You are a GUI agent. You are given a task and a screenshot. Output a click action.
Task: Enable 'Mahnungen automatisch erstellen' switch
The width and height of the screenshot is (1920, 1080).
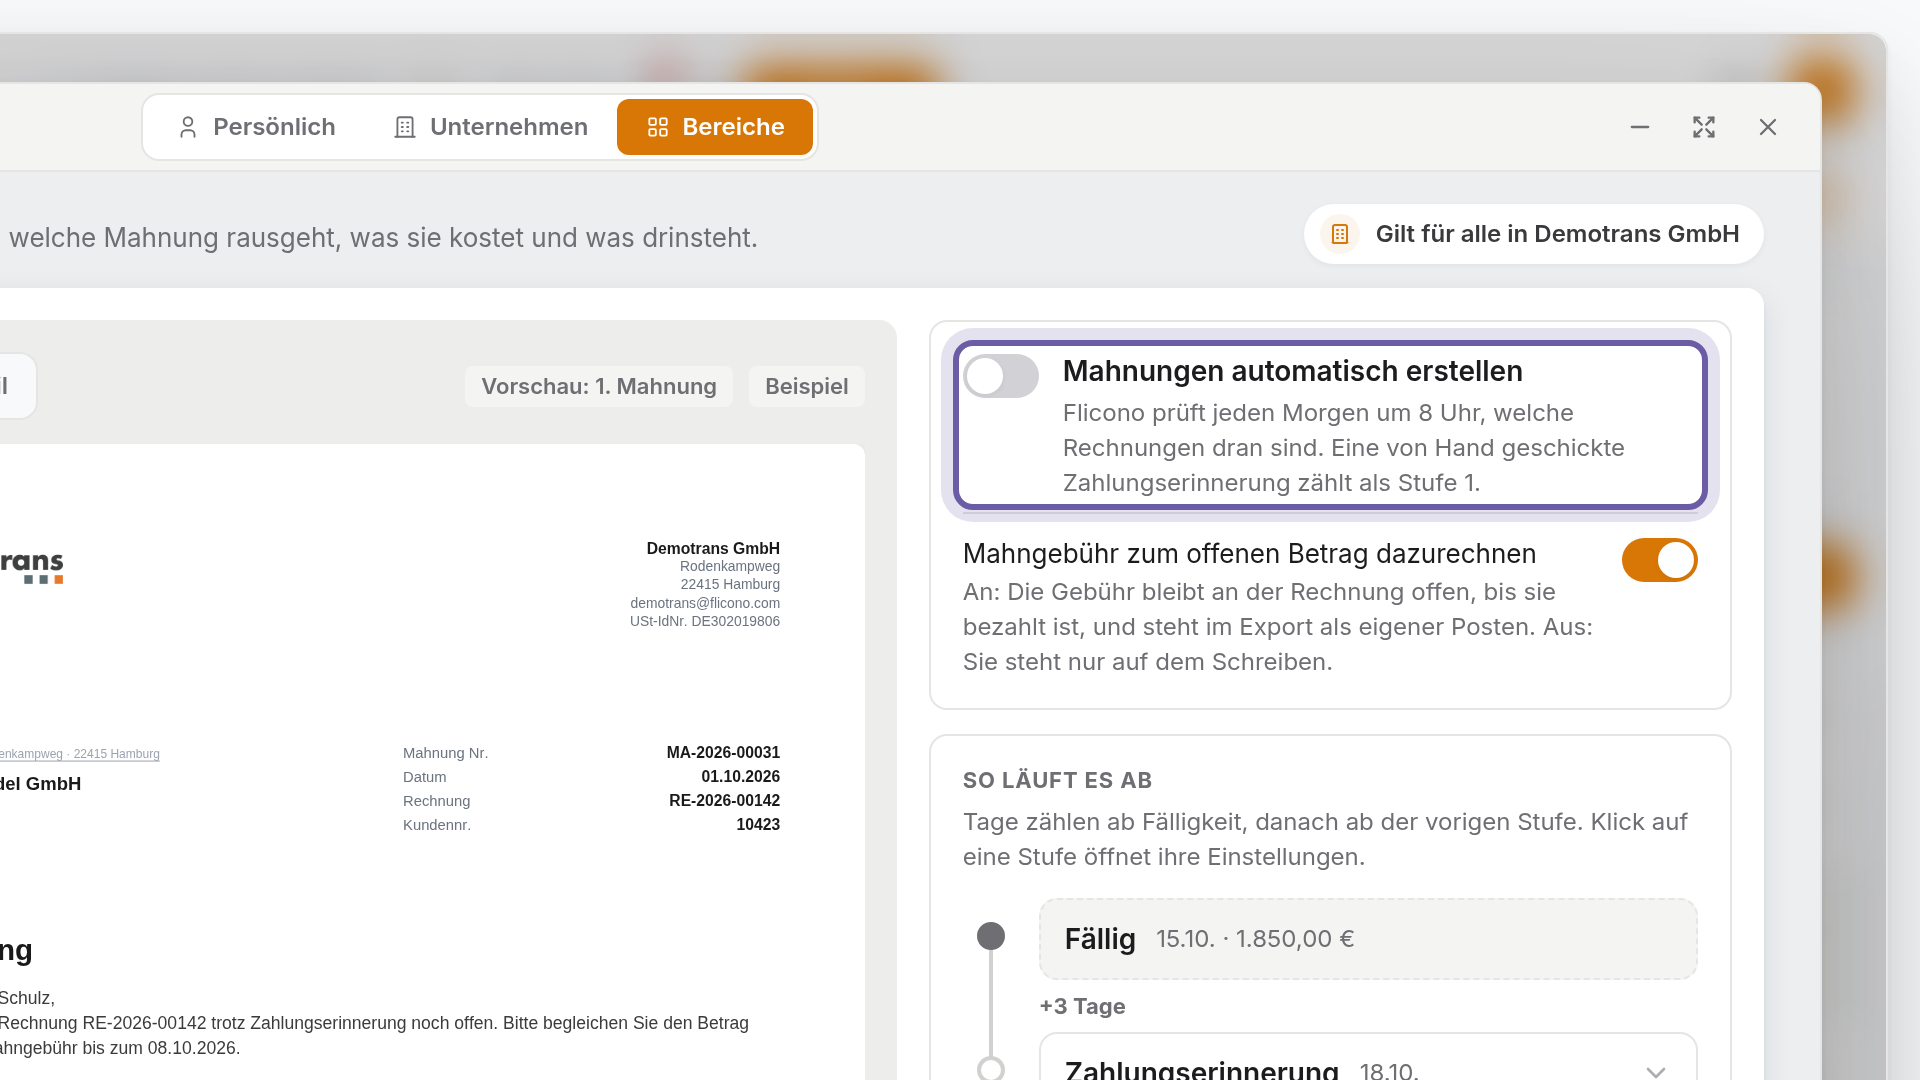1001,376
